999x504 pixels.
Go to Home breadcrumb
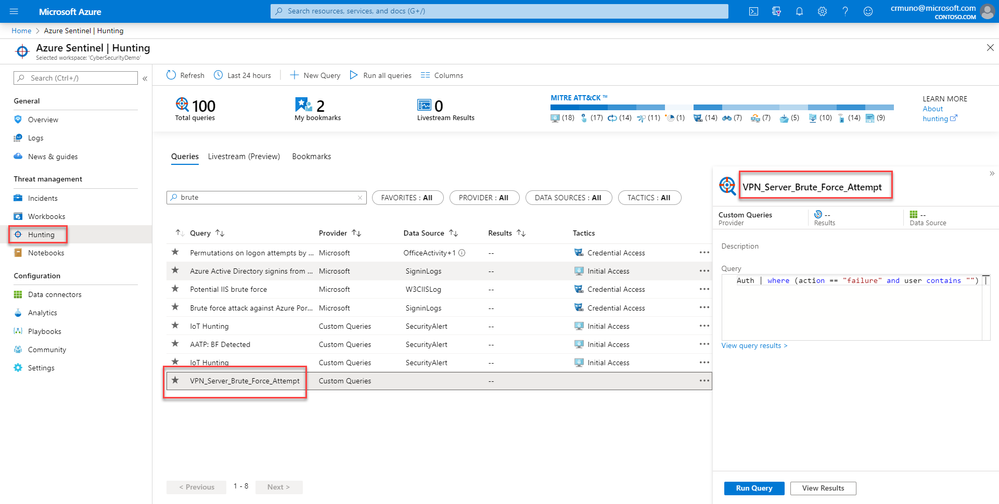point(22,31)
